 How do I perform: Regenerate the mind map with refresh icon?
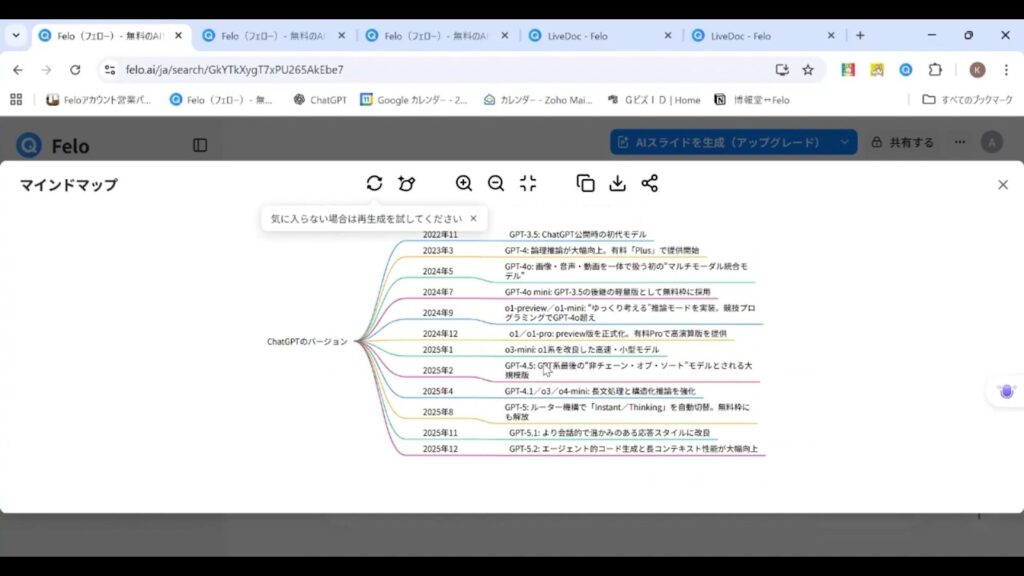pos(374,183)
